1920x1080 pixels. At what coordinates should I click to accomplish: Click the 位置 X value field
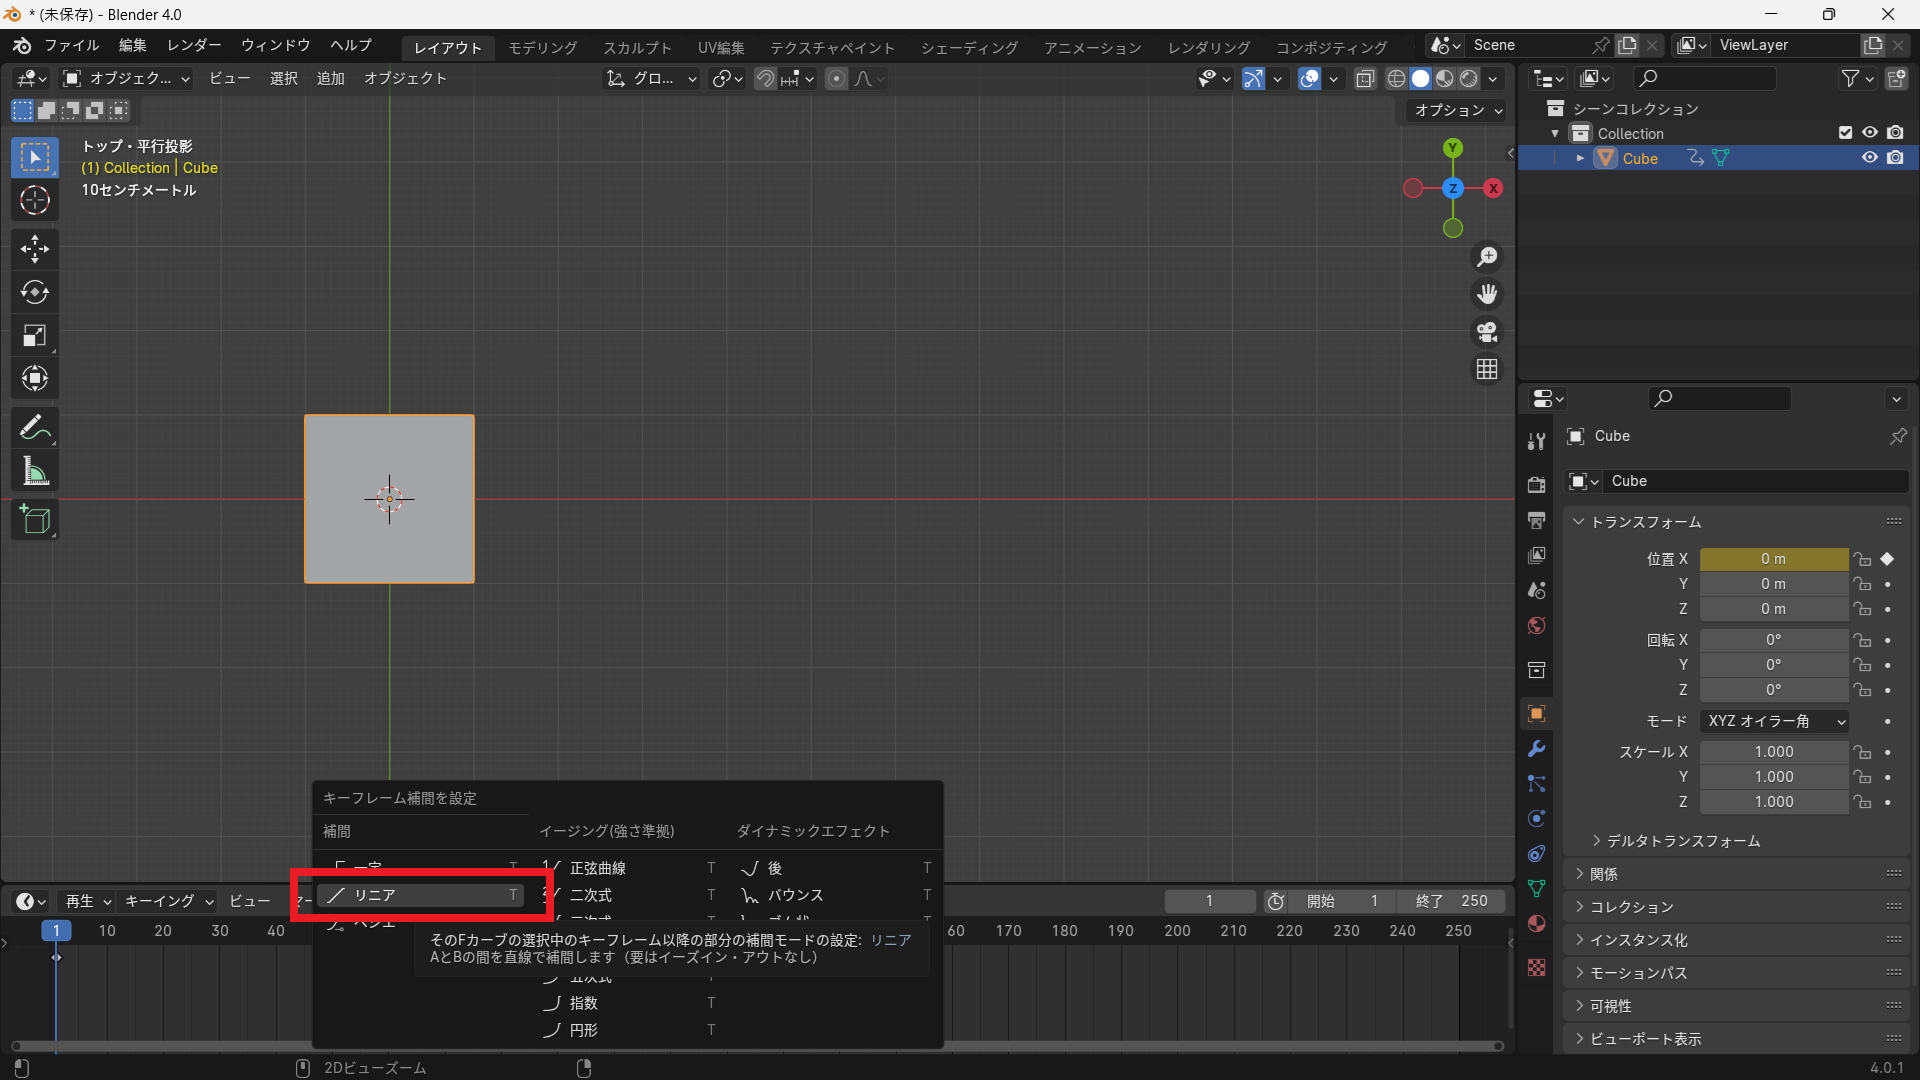pyautogui.click(x=1773, y=559)
